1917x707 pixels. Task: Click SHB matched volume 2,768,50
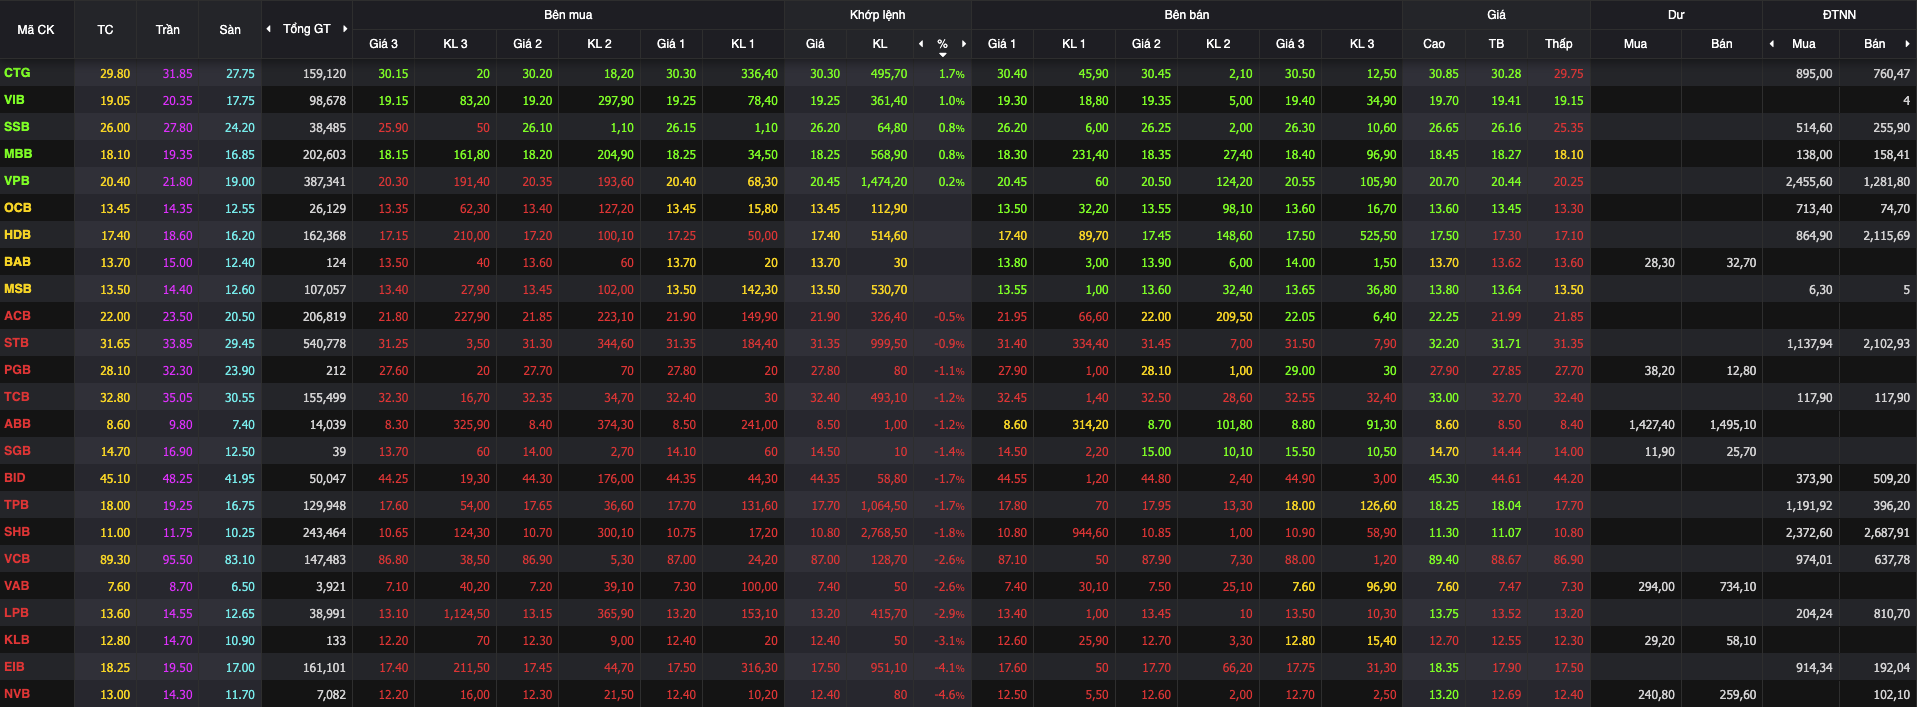coord(884,533)
